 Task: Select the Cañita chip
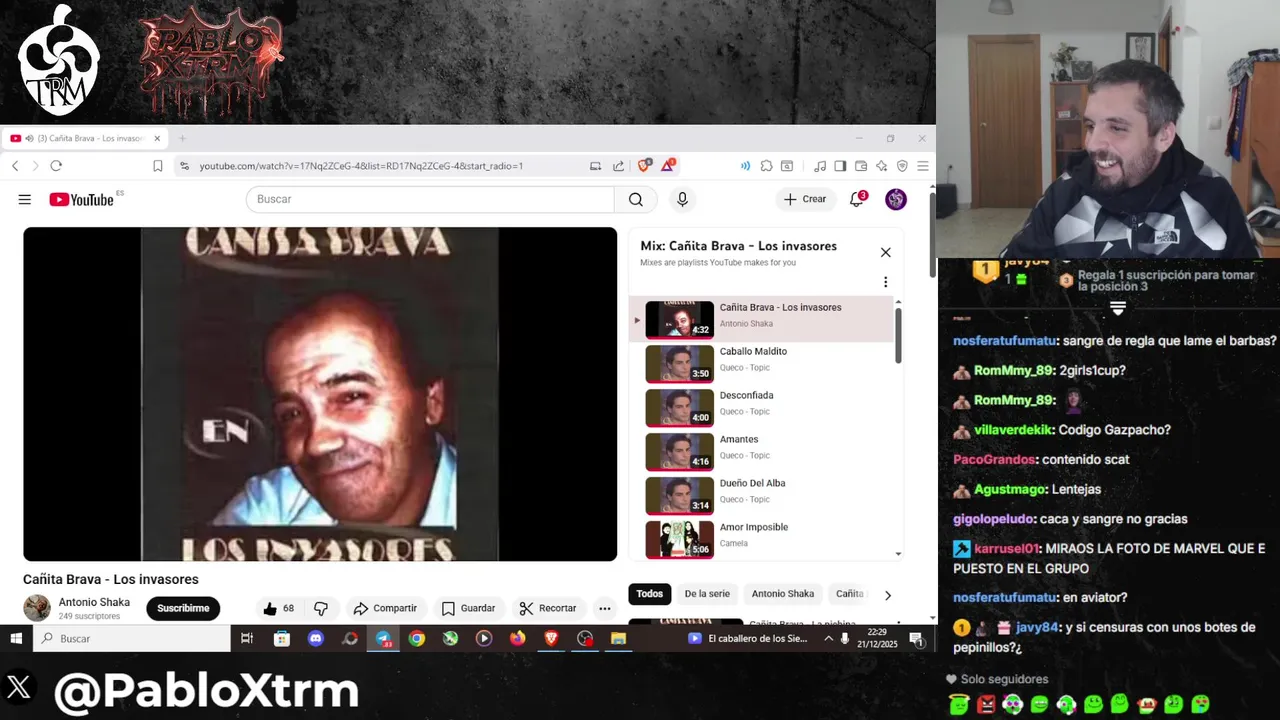(x=849, y=594)
